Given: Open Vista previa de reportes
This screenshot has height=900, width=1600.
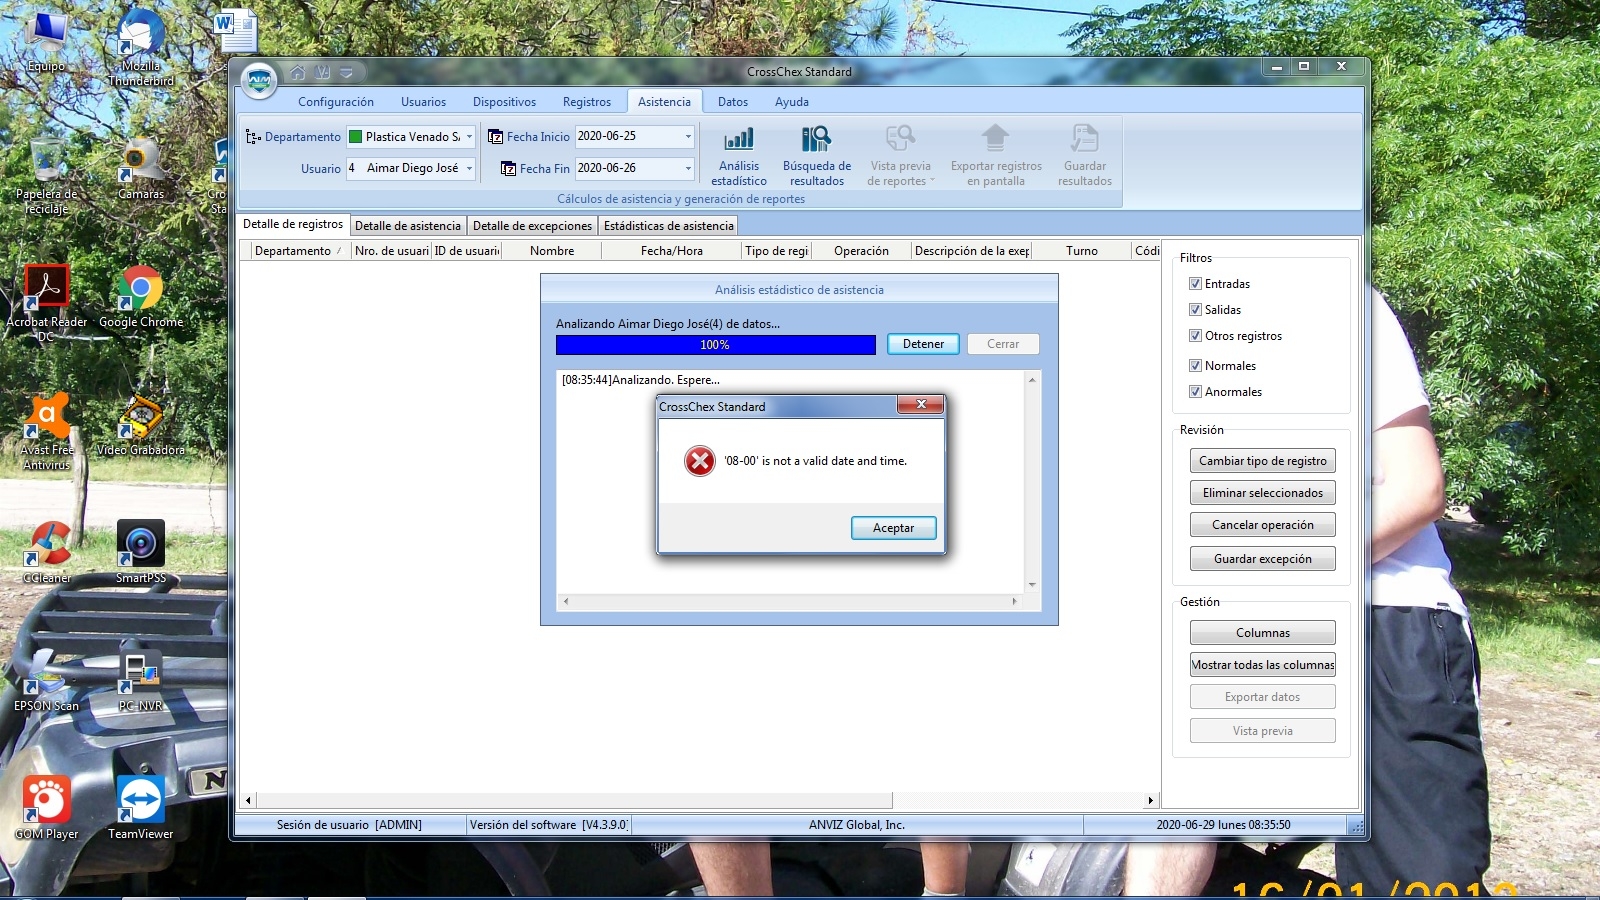Looking at the screenshot, I should click(900, 156).
